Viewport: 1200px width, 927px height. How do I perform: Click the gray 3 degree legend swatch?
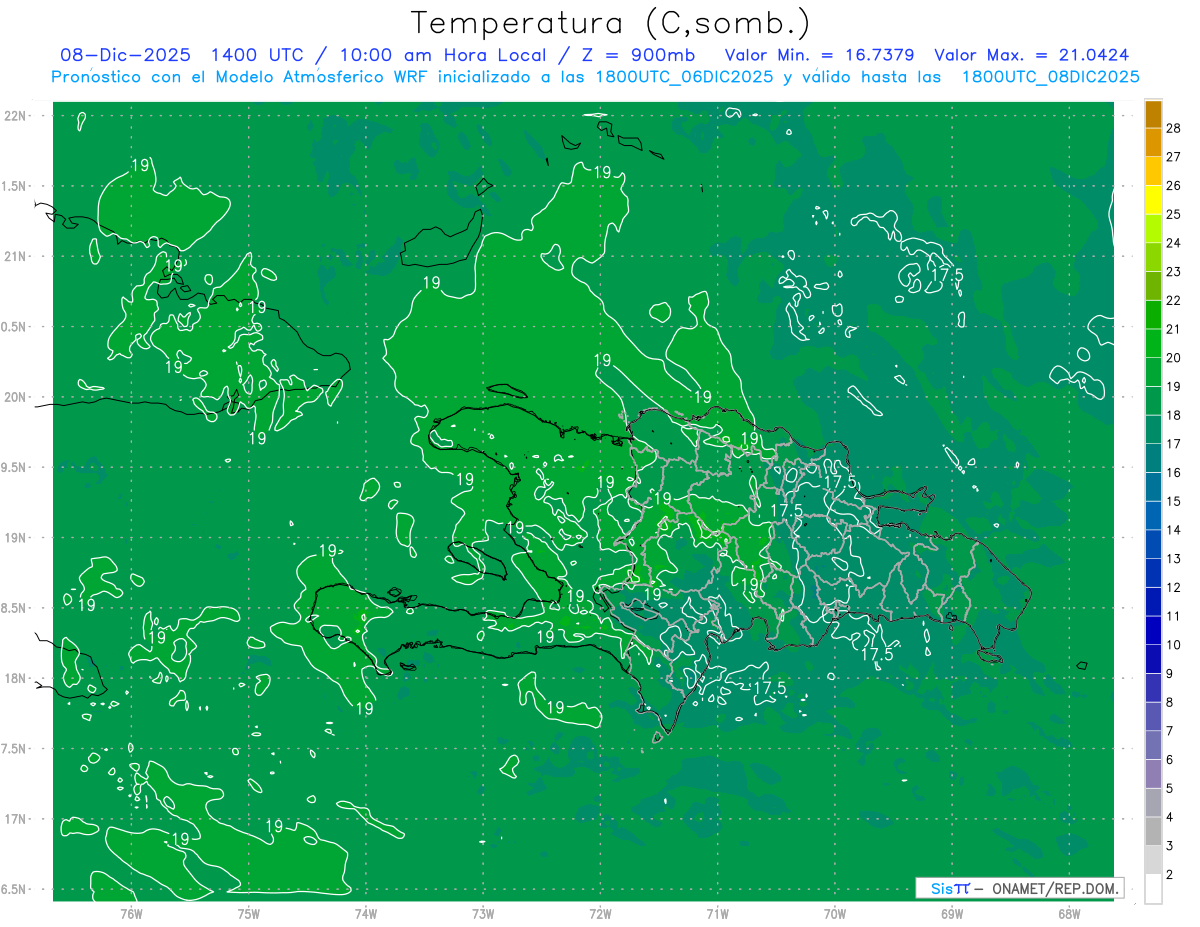[x=1153, y=832]
